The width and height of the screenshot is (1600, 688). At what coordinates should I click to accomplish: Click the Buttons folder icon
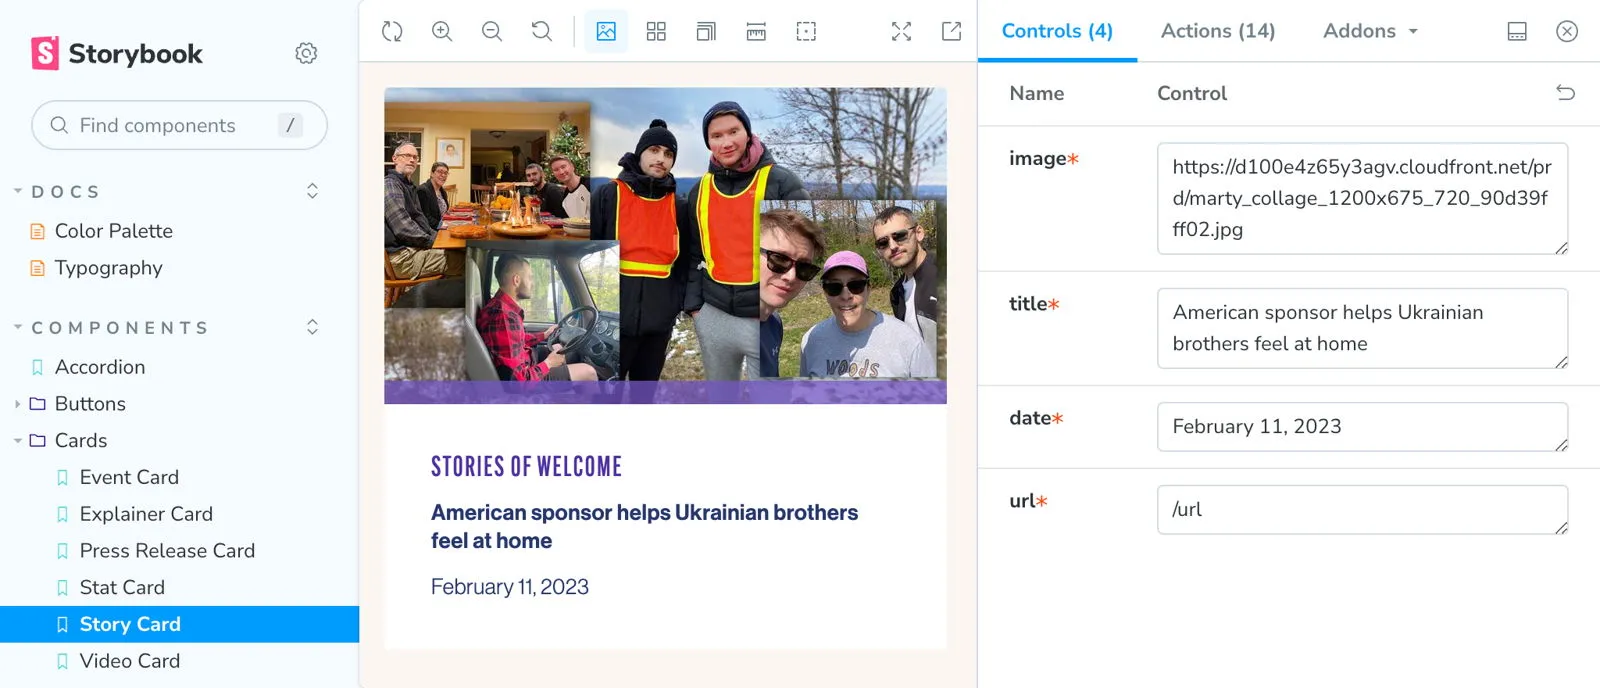tap(38, 404)
